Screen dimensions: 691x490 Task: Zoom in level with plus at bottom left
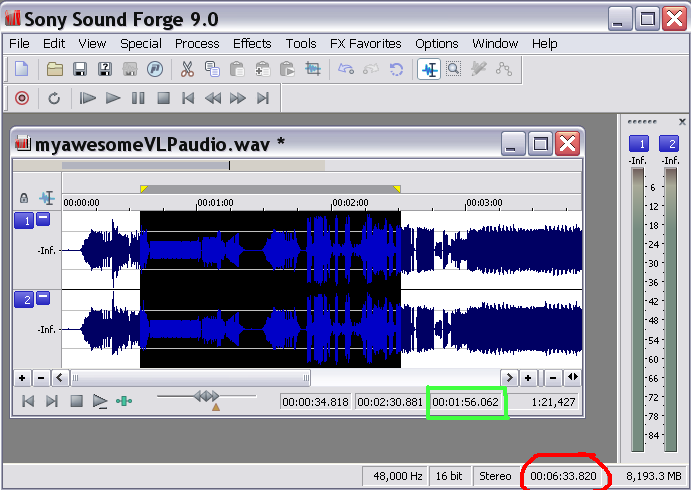[x=22, y=378]
